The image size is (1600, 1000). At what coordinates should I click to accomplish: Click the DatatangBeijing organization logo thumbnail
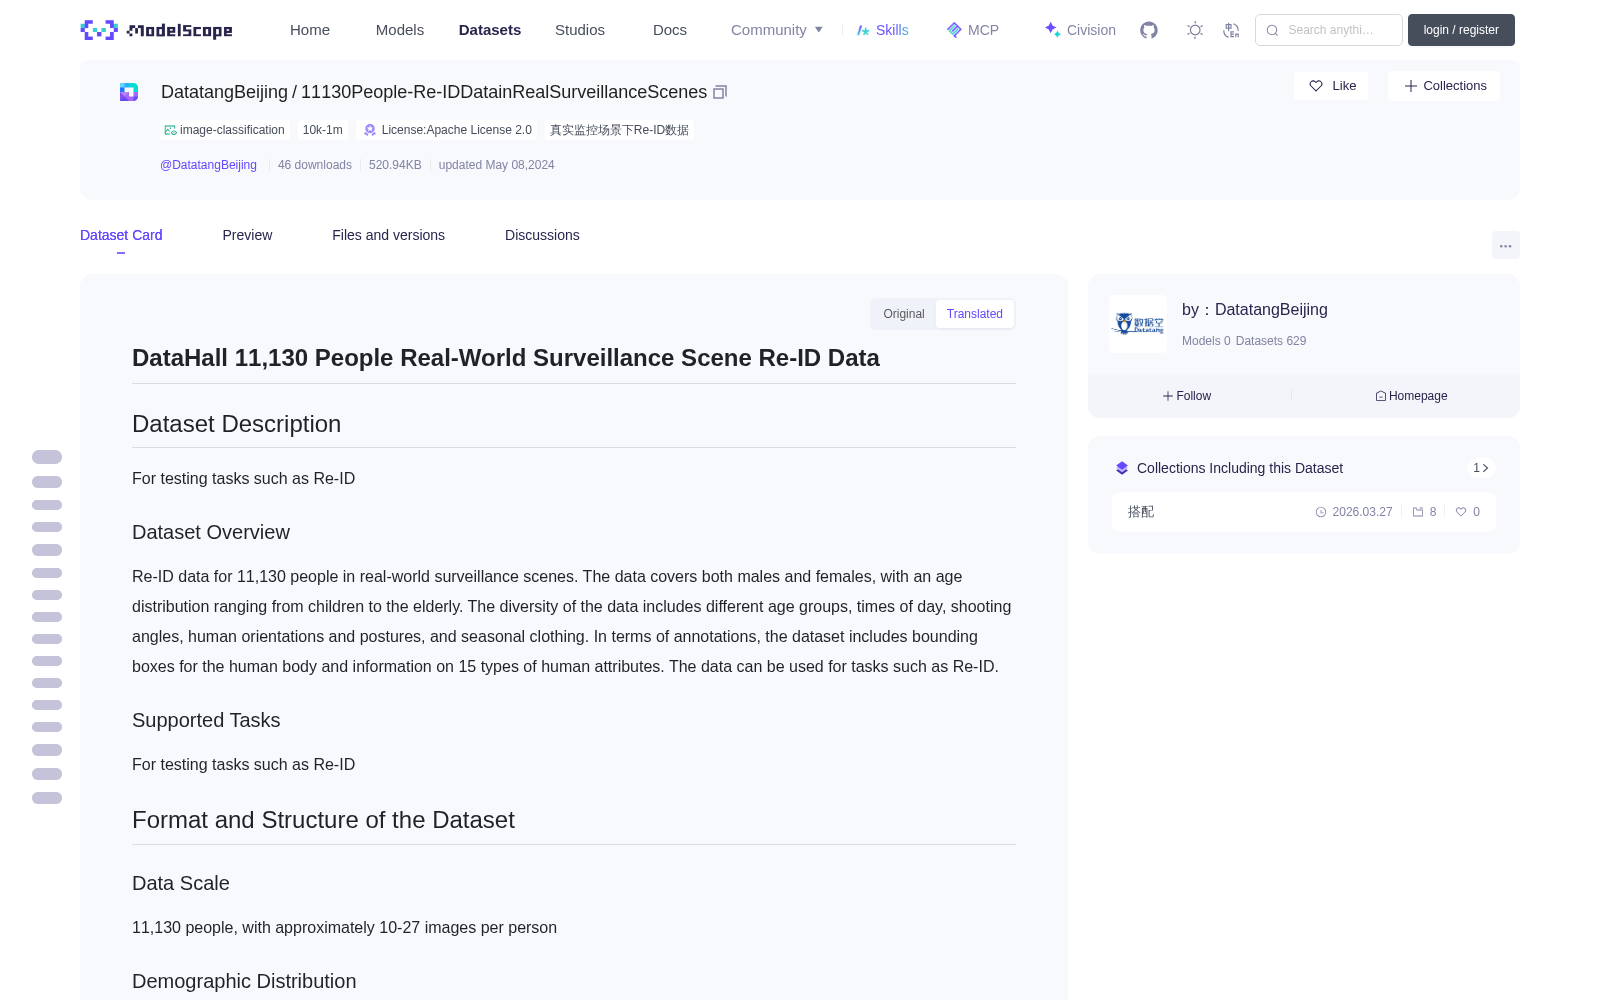click(x=1138, y=324)
